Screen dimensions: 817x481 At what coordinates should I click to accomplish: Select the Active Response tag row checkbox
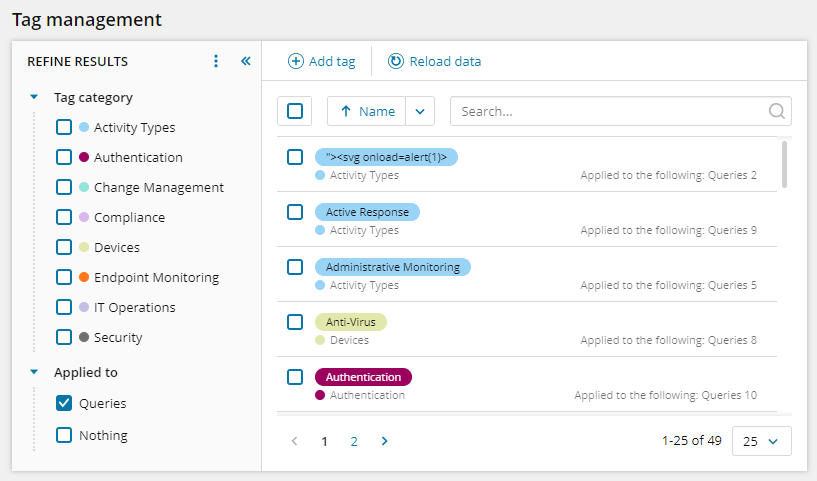(x=295, y=212)
